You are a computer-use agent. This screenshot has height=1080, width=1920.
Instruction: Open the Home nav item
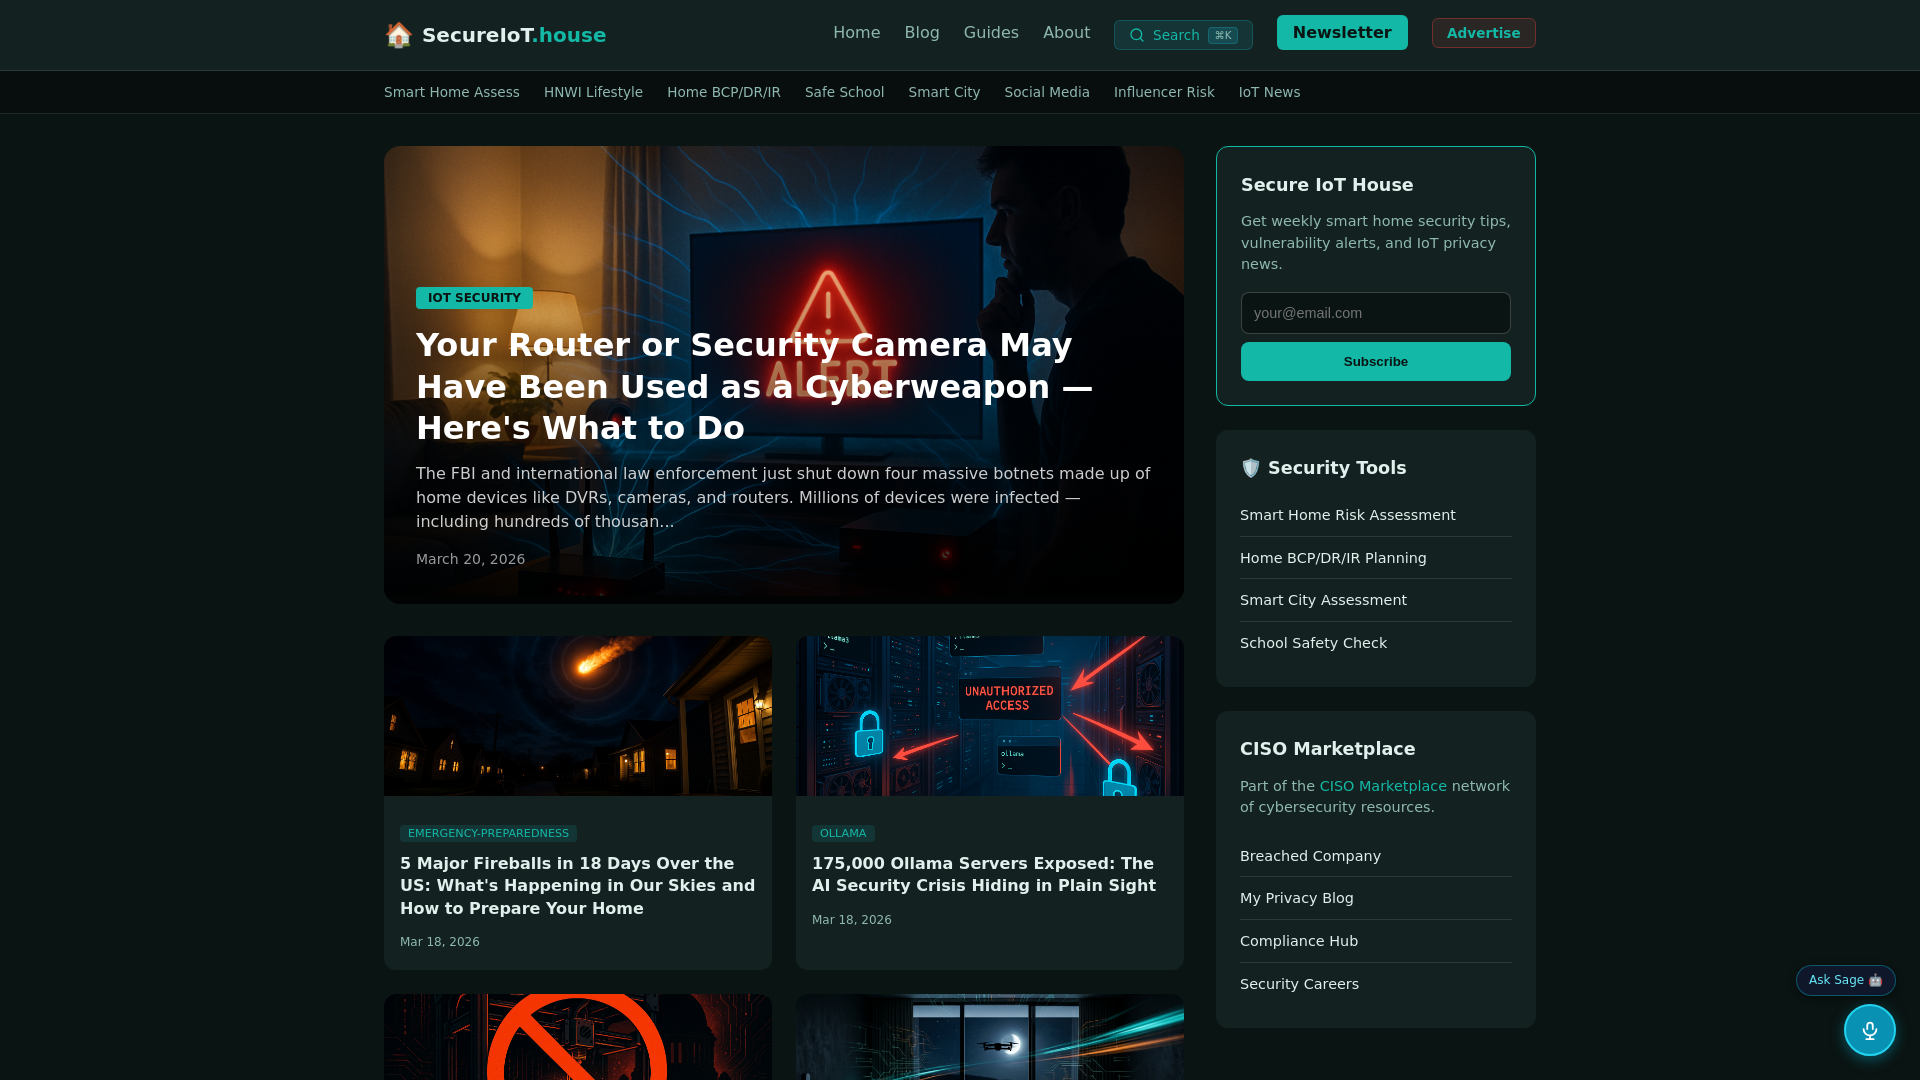[x=856, y=33]
